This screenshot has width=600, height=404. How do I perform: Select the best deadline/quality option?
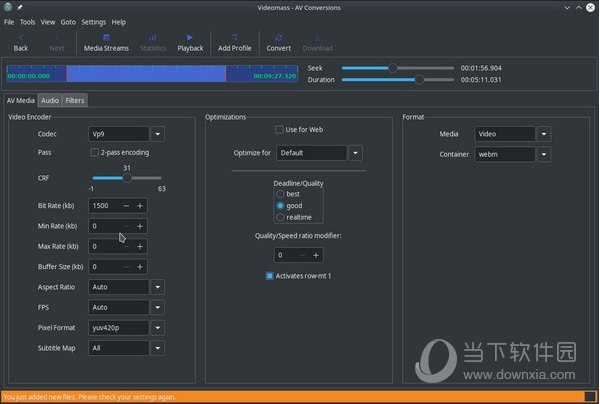(280, 194)
